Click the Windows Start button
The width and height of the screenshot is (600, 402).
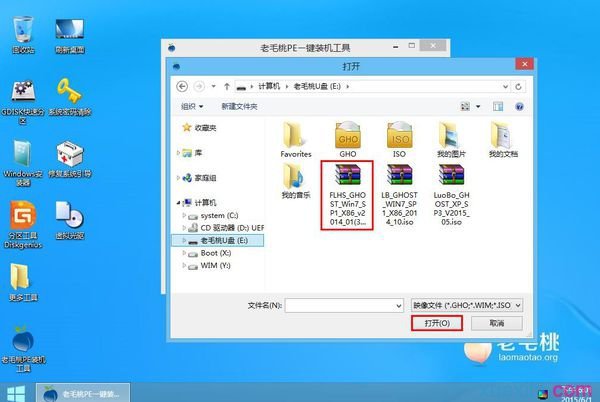pos(16,393)
